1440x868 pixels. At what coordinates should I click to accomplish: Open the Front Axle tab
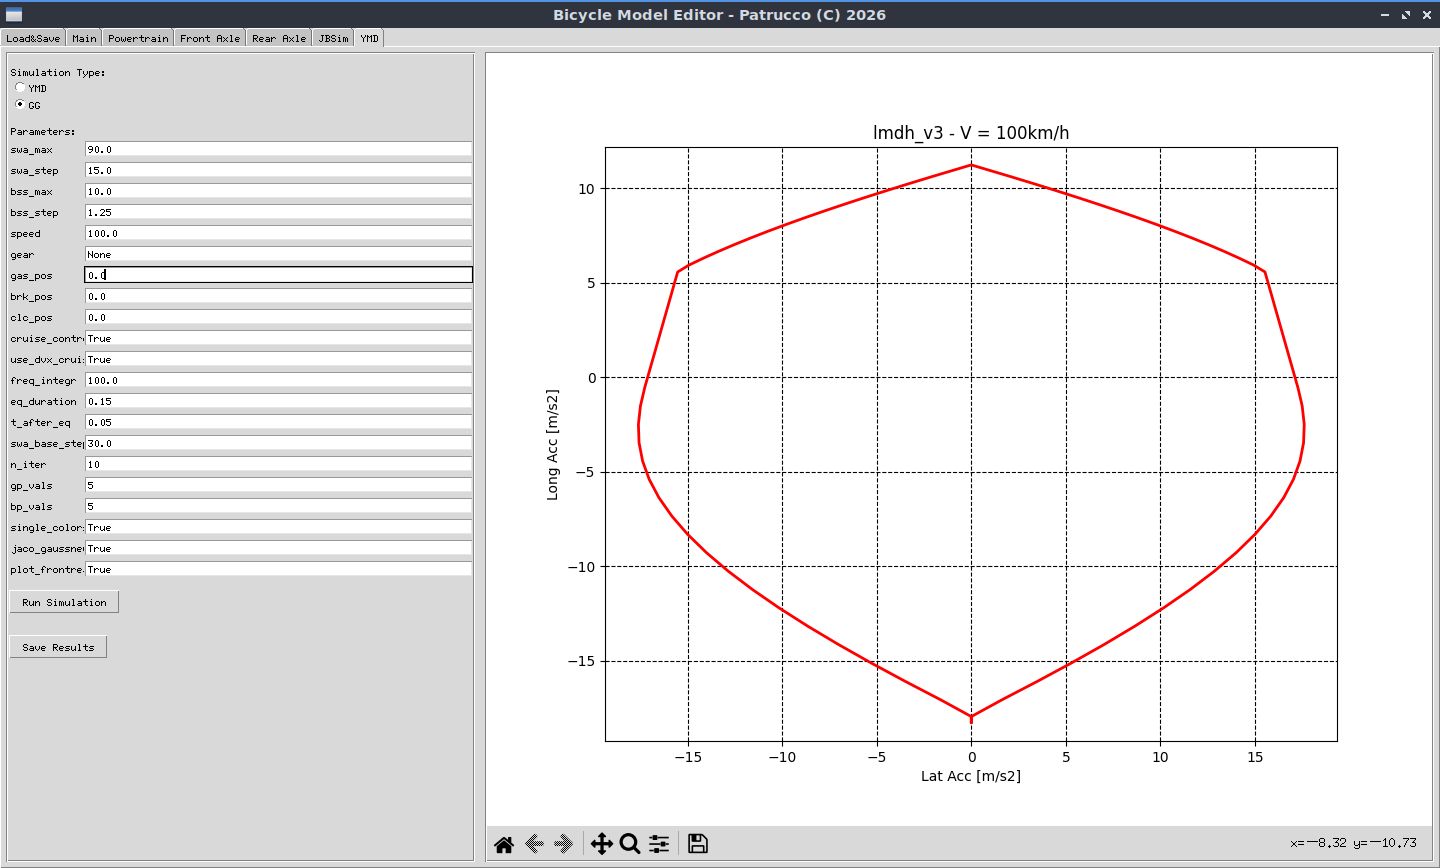coord(210,38)
